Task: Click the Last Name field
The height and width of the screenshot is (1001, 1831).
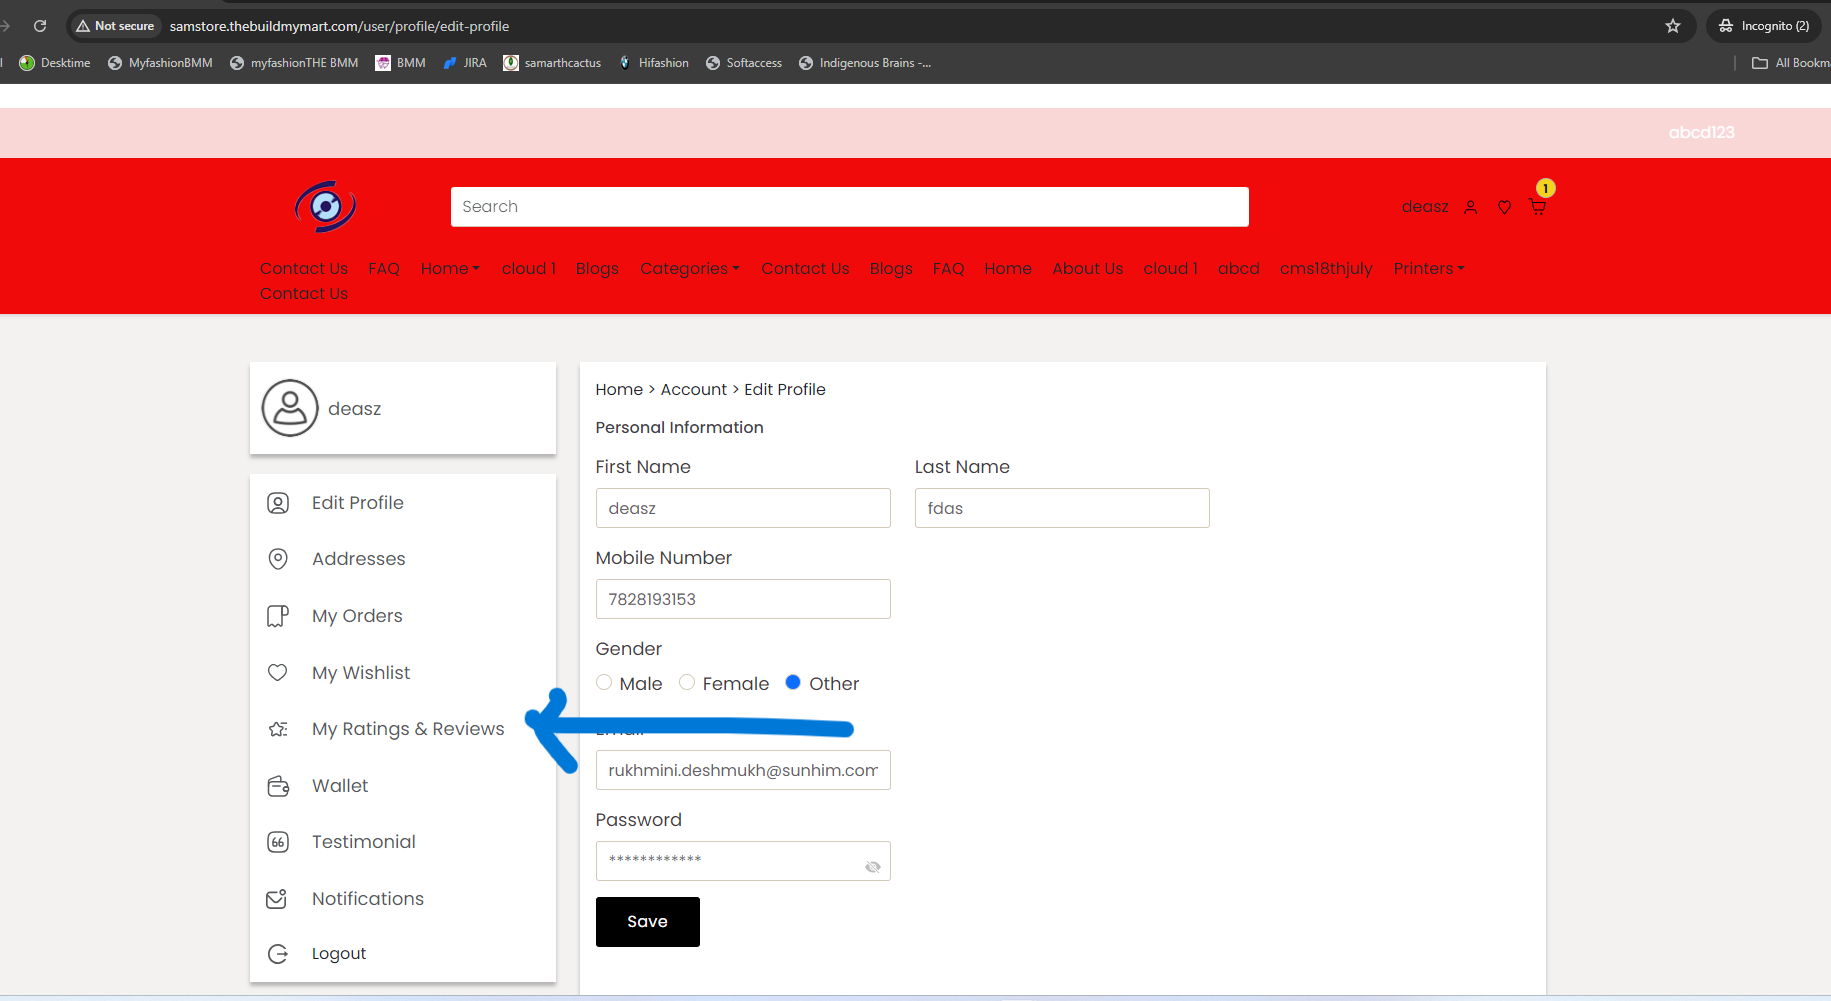Action: 1062,508
